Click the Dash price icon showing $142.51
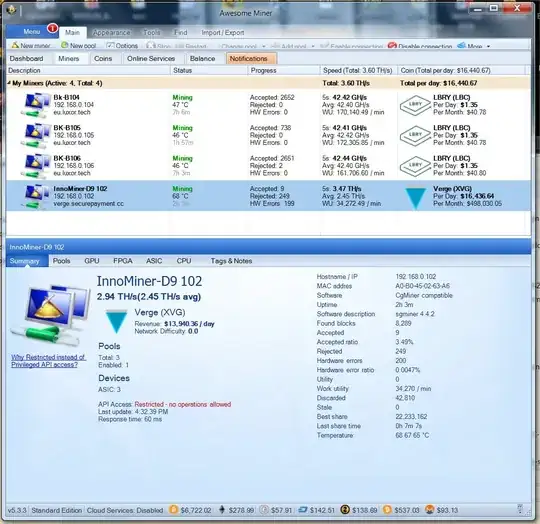Screen dimensions: 540x524 click(303, 510)
